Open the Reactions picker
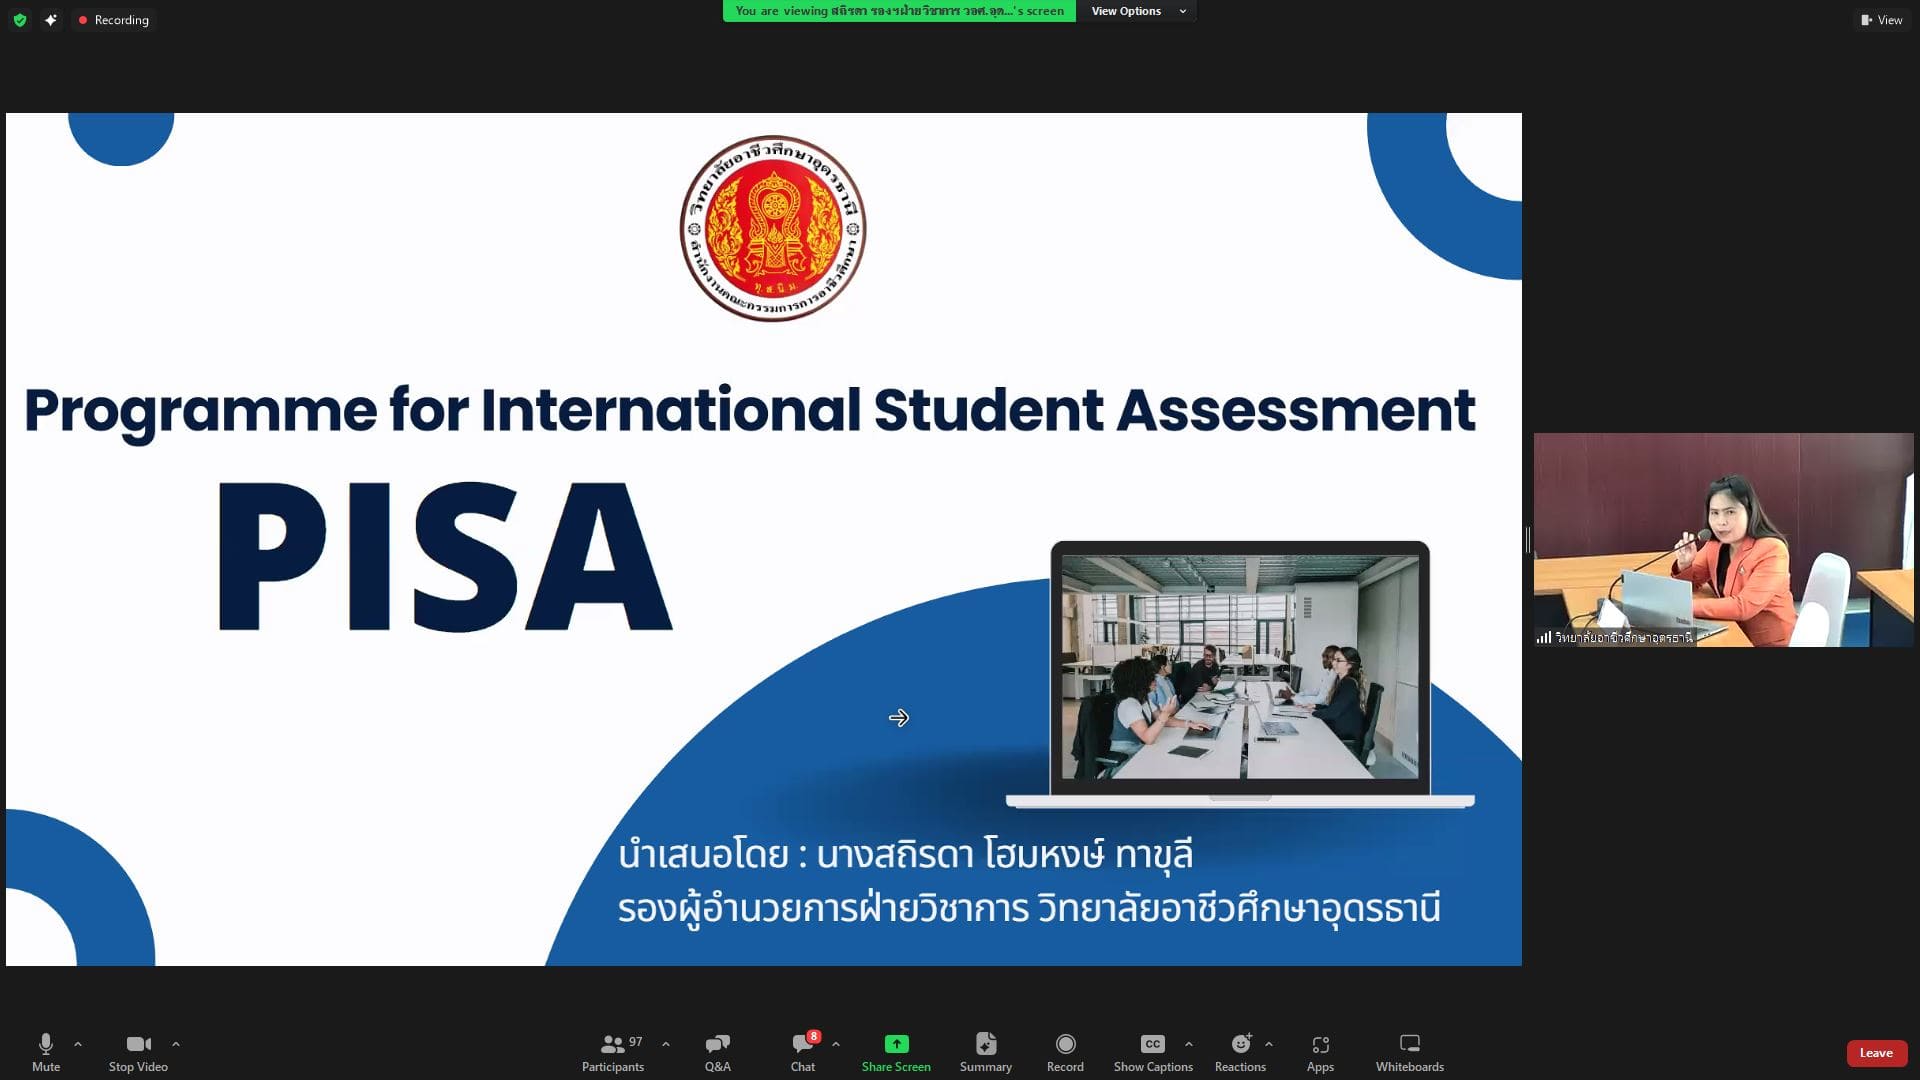 click(x=1240, y=1051)
